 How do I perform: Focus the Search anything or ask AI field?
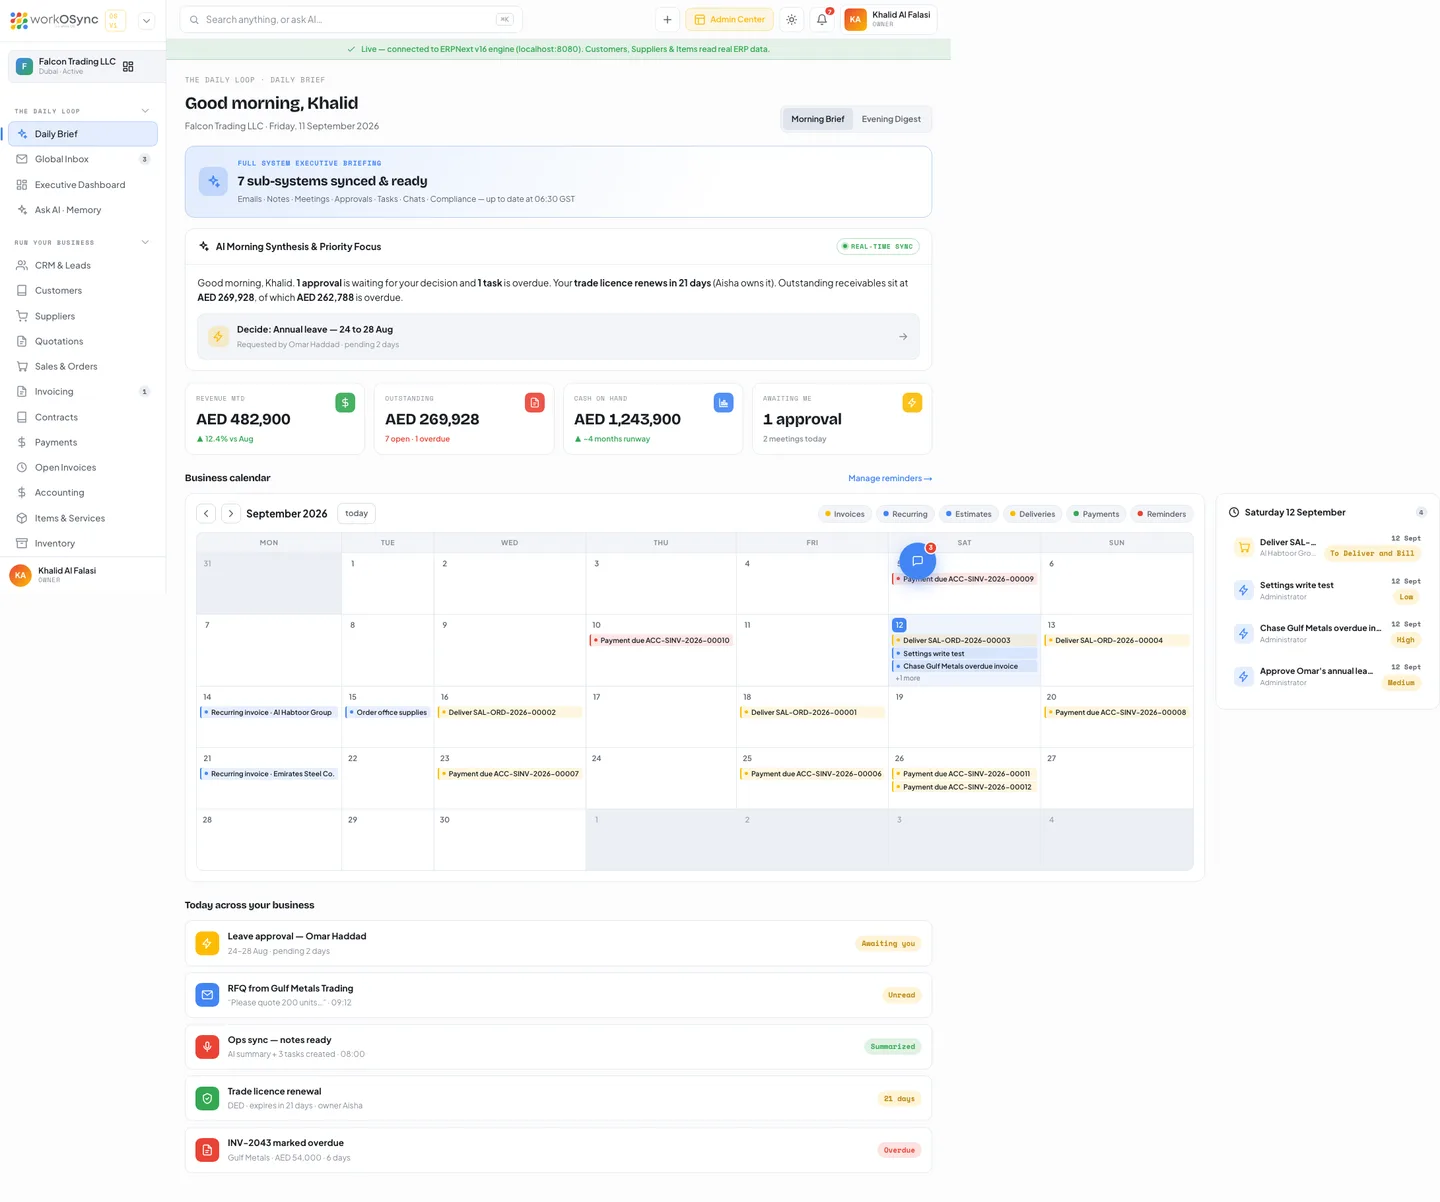pyautogui.click(x=351, y=19)
